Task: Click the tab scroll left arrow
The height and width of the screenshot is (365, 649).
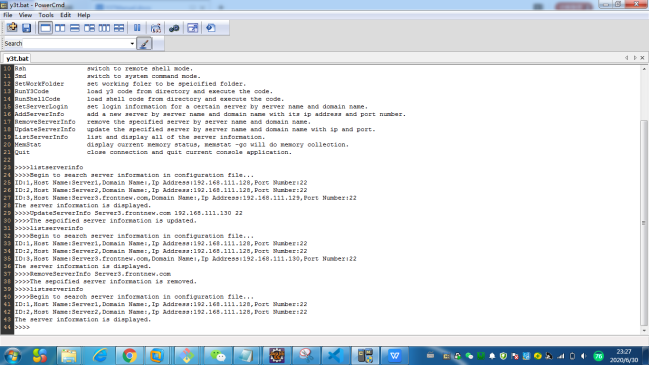Action: (627, 58)
